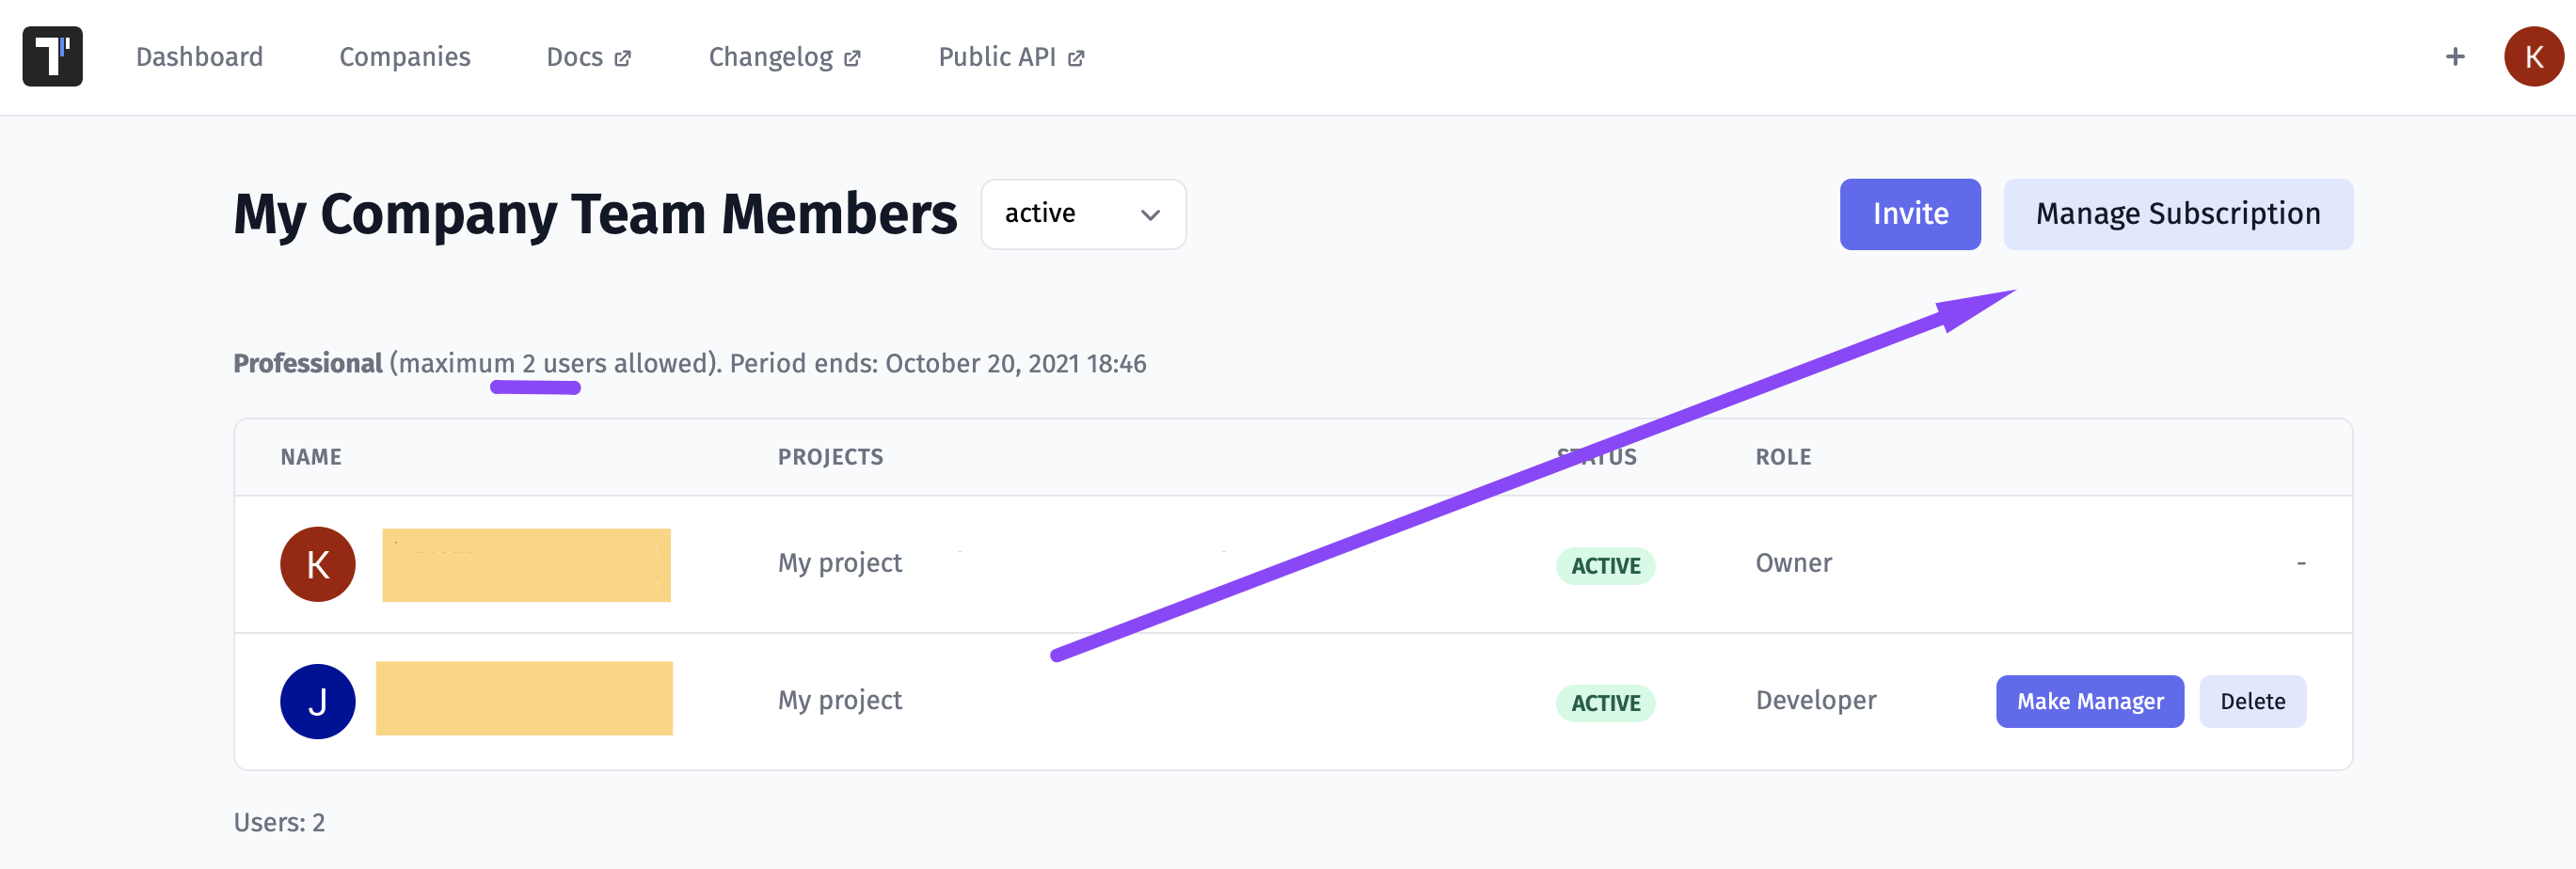The height and width of the screenshot is (869, 2576).
Task: Click the red K avatar in Owner row
Action: click(x=318, y=564)
